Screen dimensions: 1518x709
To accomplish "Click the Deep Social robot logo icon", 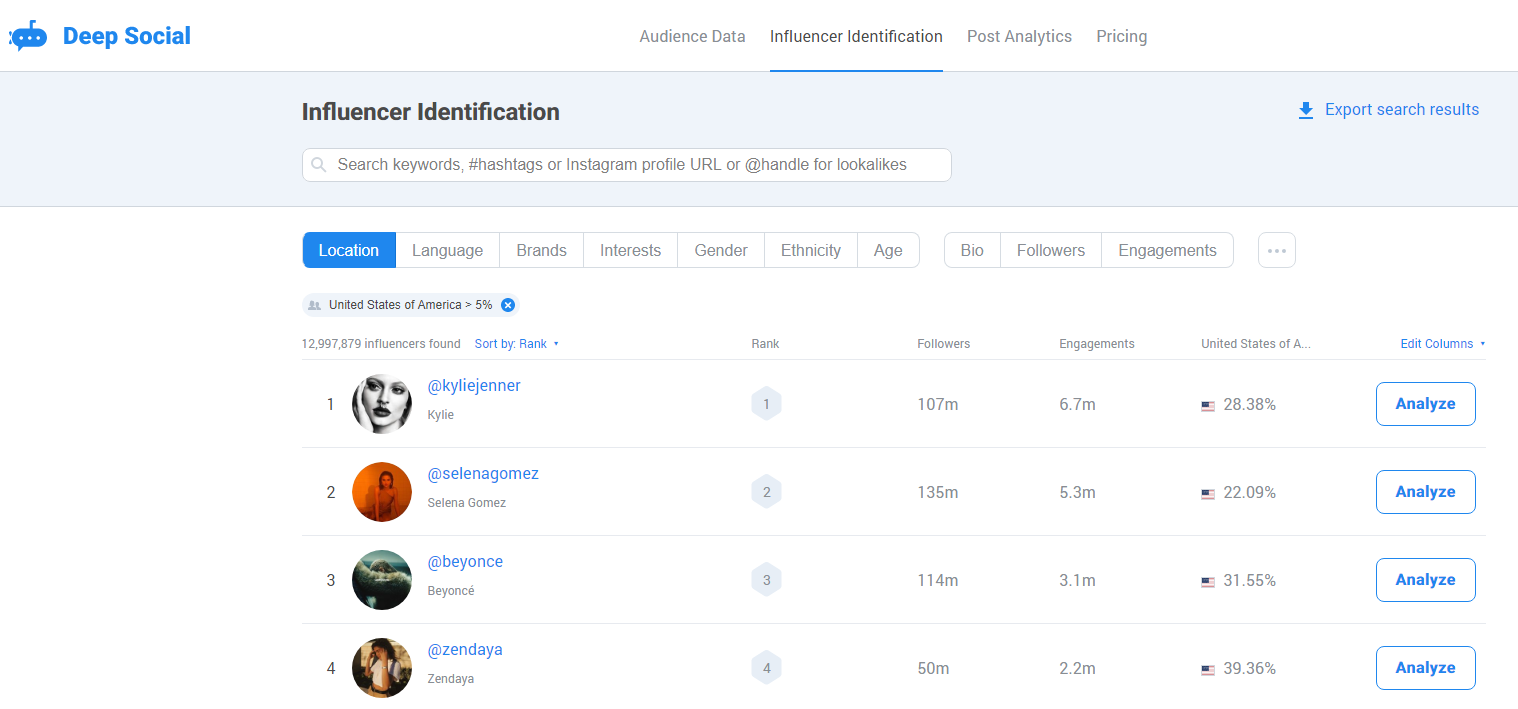I will [x=28, y=36].
